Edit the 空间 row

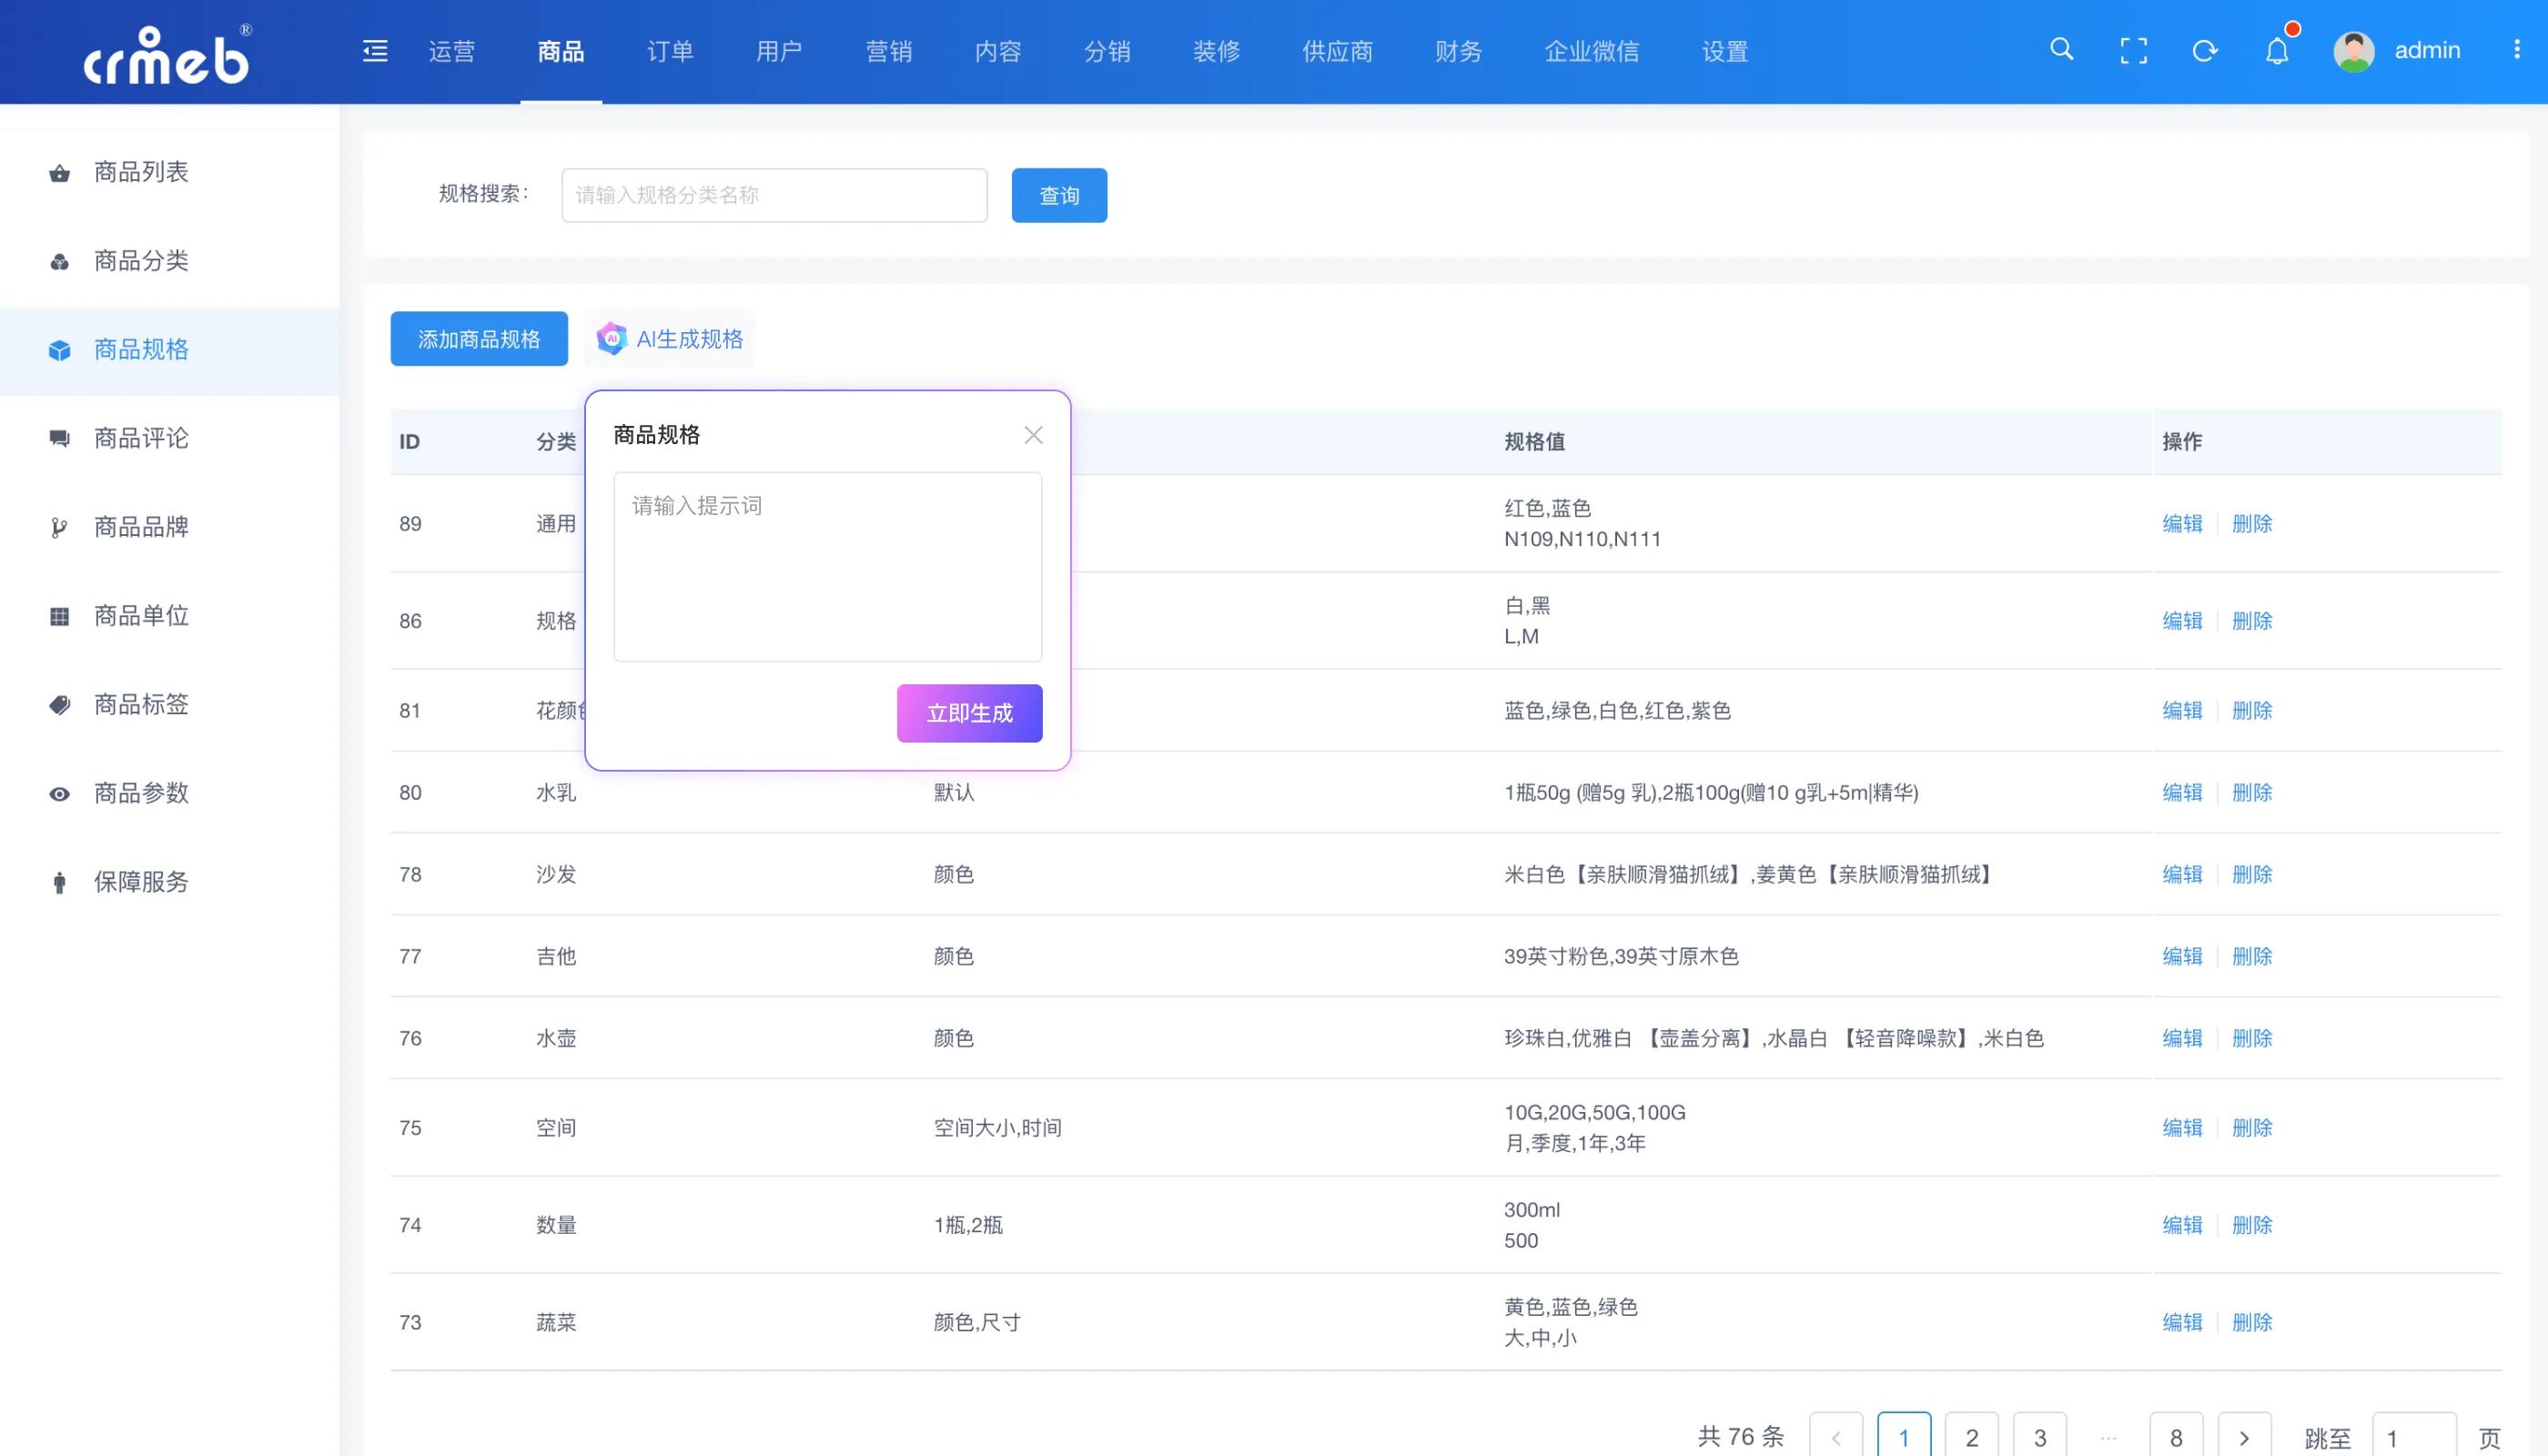pos(2182,1128)
